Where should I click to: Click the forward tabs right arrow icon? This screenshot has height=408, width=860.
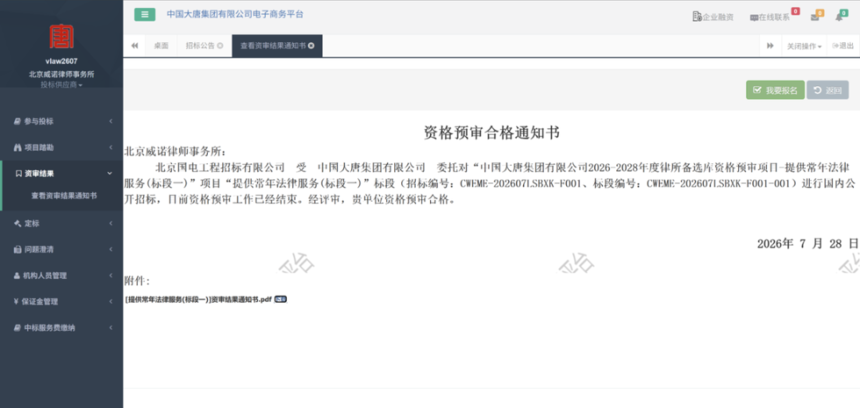click(770, 46)
